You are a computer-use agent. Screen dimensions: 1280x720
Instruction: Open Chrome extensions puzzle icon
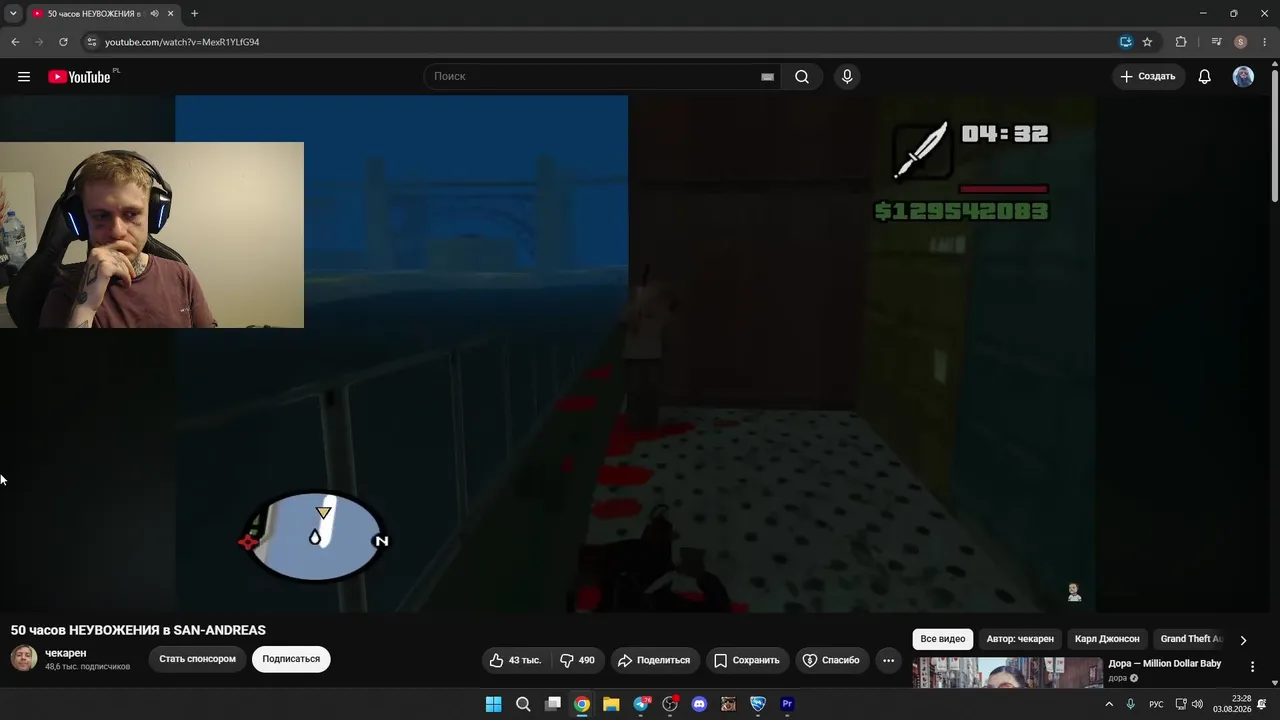pyautogui.click(x=1181, y=42)
